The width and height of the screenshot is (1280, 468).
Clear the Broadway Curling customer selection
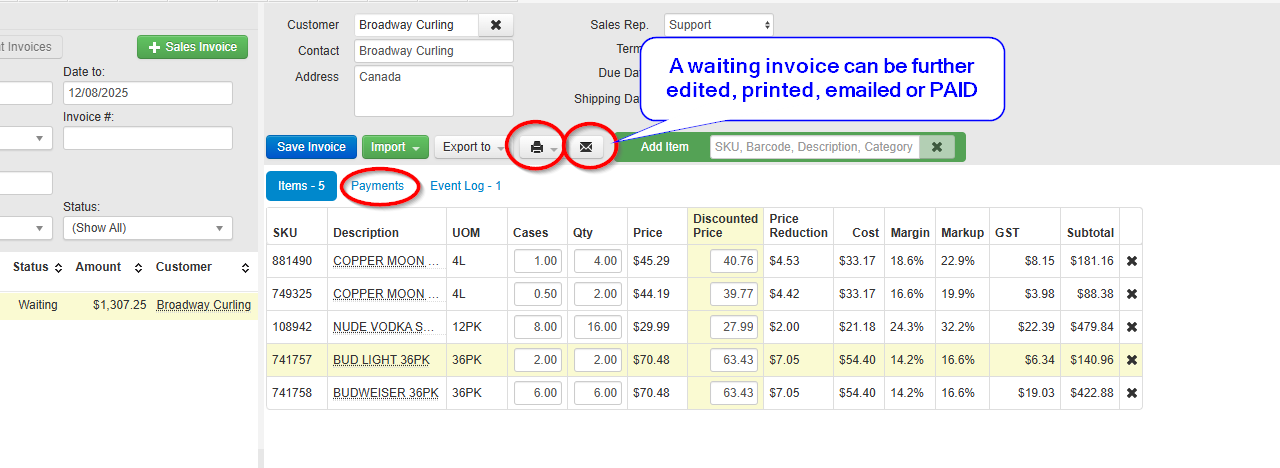click(x=496, y=25)
